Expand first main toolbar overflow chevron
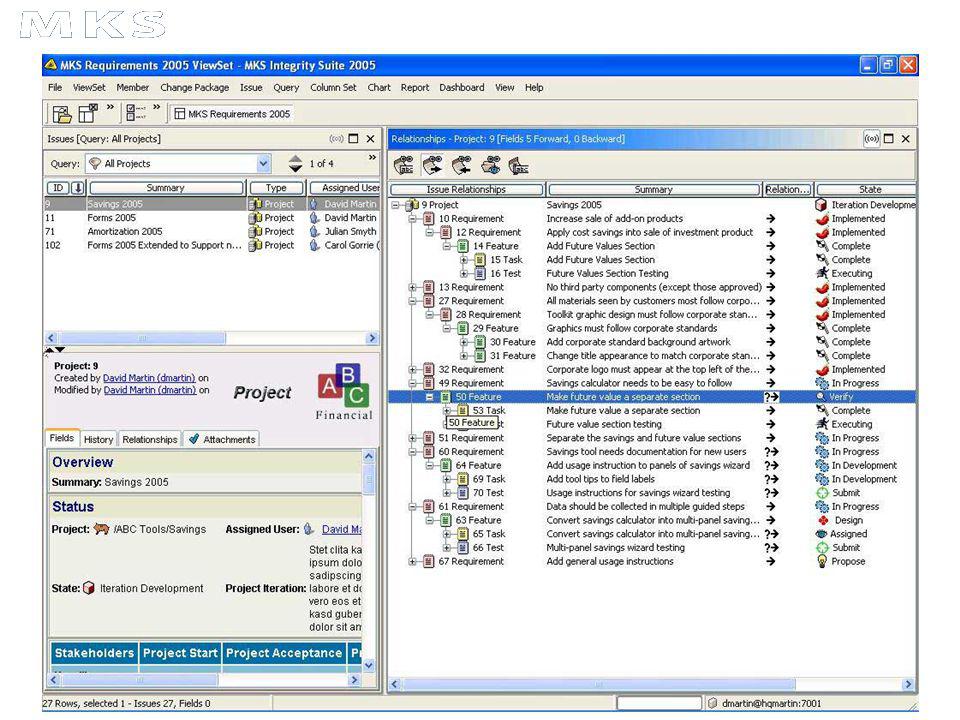 110,107
